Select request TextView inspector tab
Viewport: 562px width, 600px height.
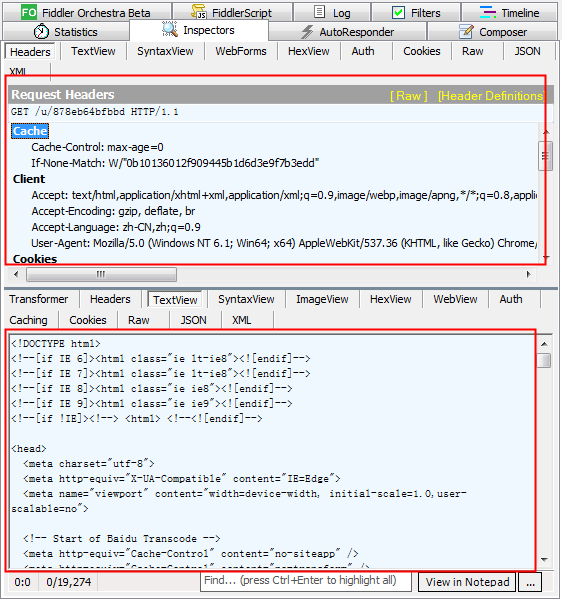click(x=93, y=51)
